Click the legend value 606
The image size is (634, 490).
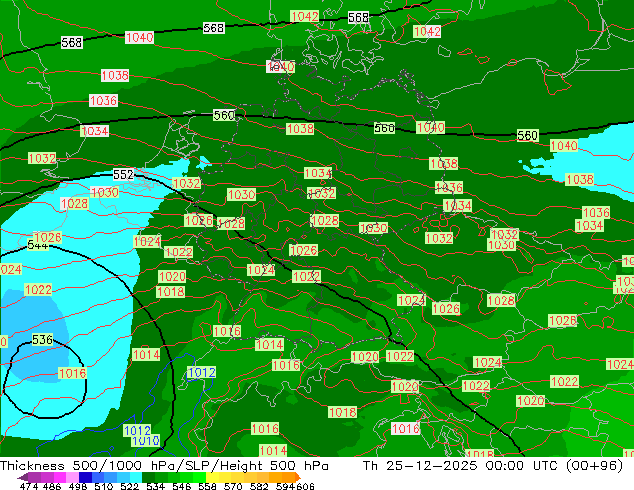(x=305, y=486)
